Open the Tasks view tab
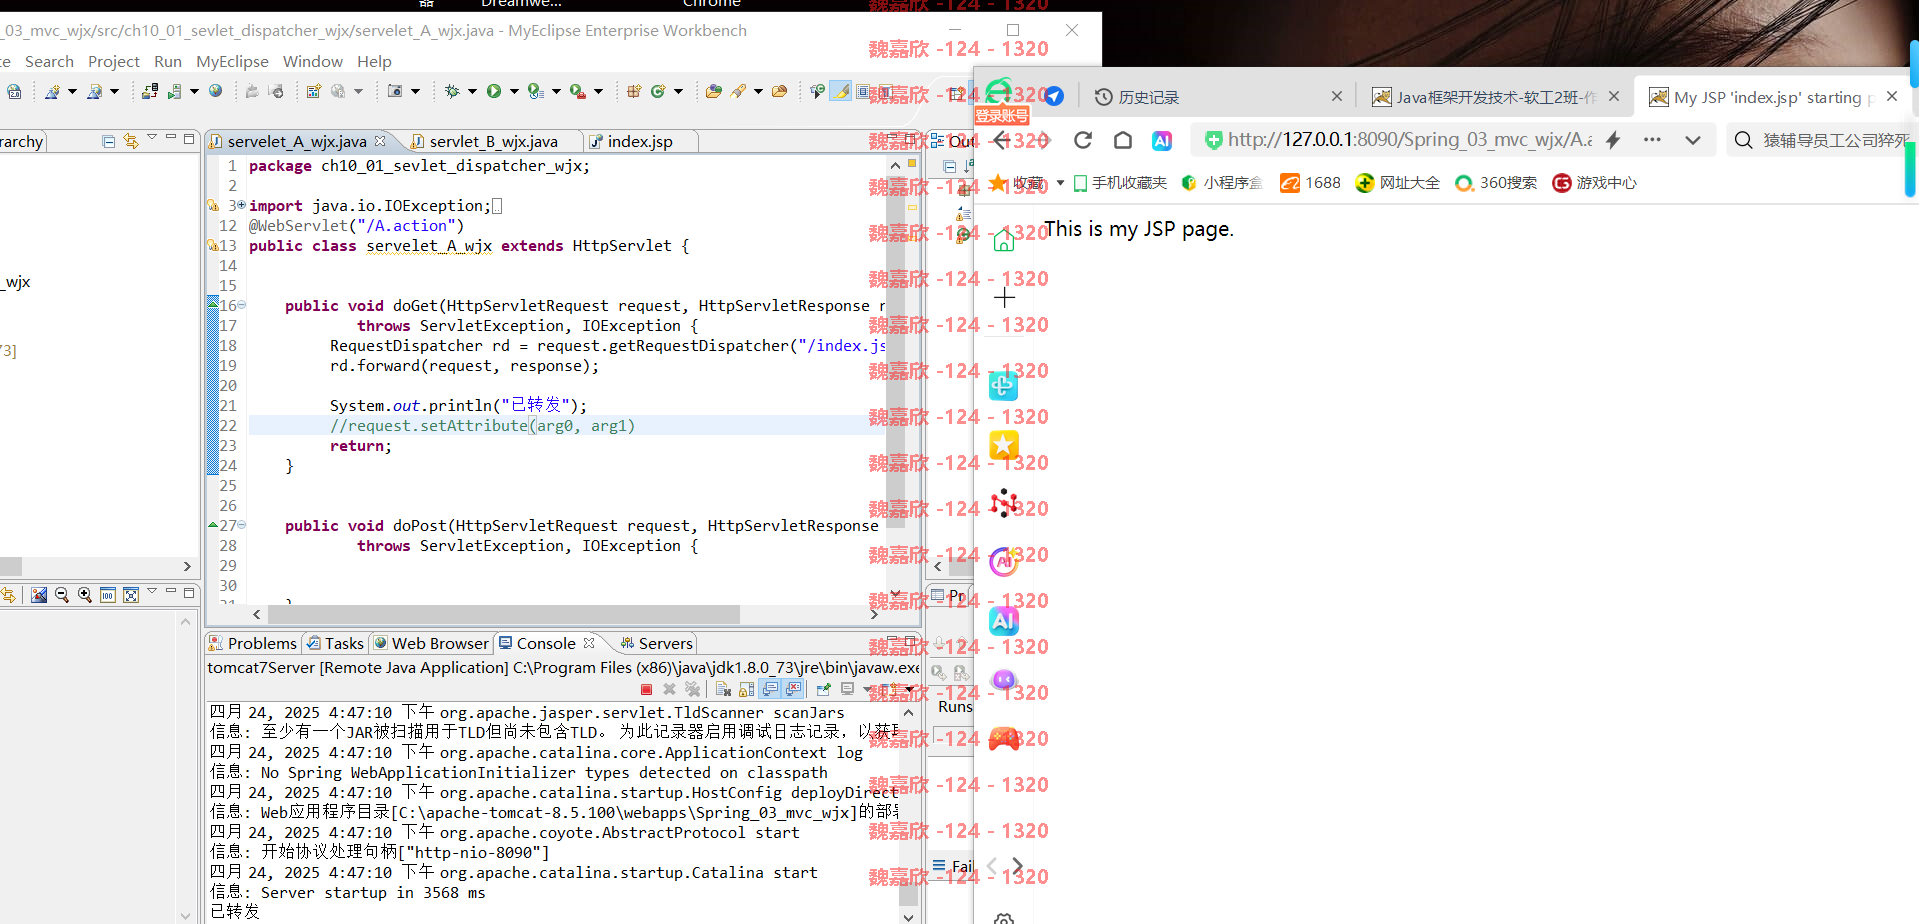 coord(336,643)
